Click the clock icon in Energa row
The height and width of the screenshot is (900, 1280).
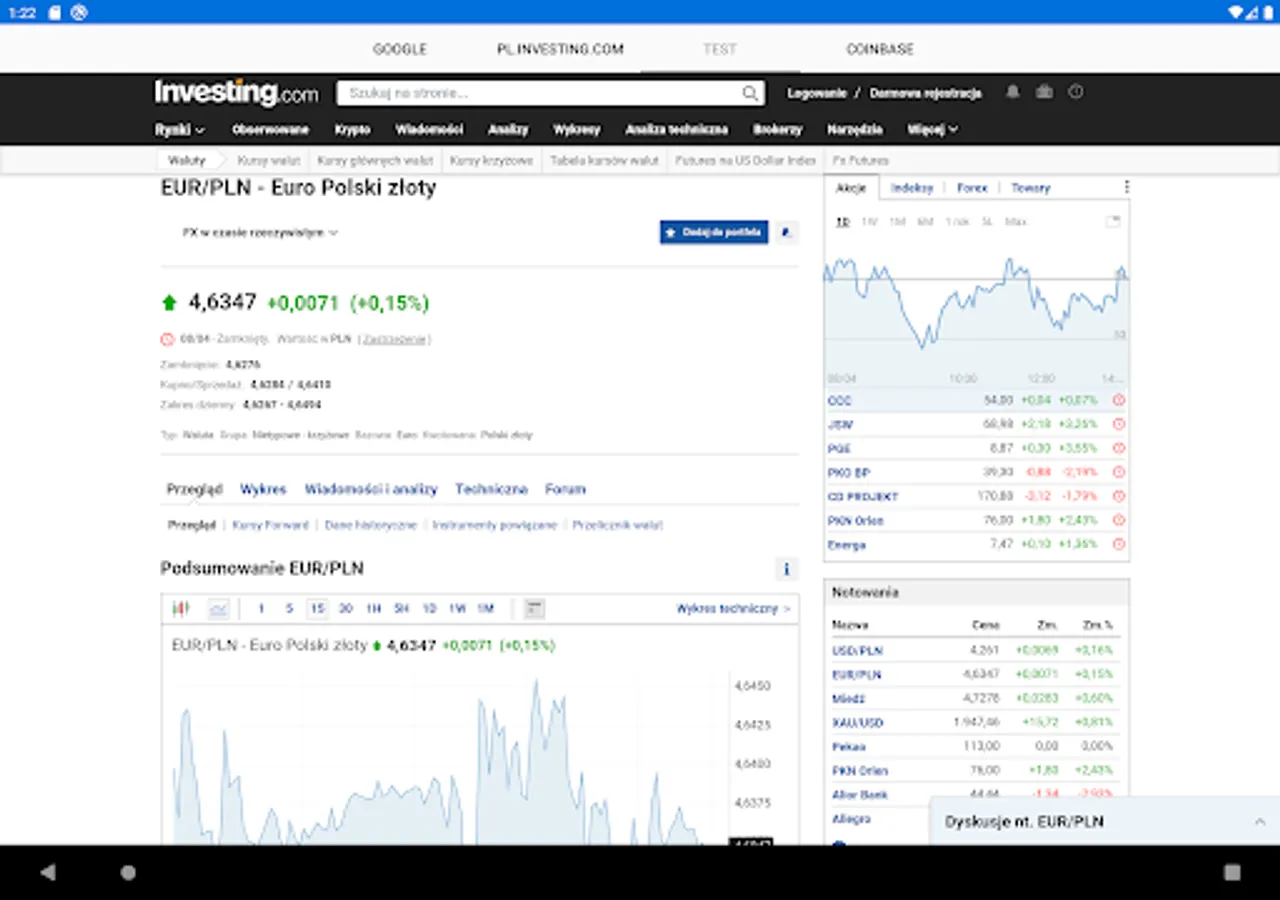[x=1119, y=544]
